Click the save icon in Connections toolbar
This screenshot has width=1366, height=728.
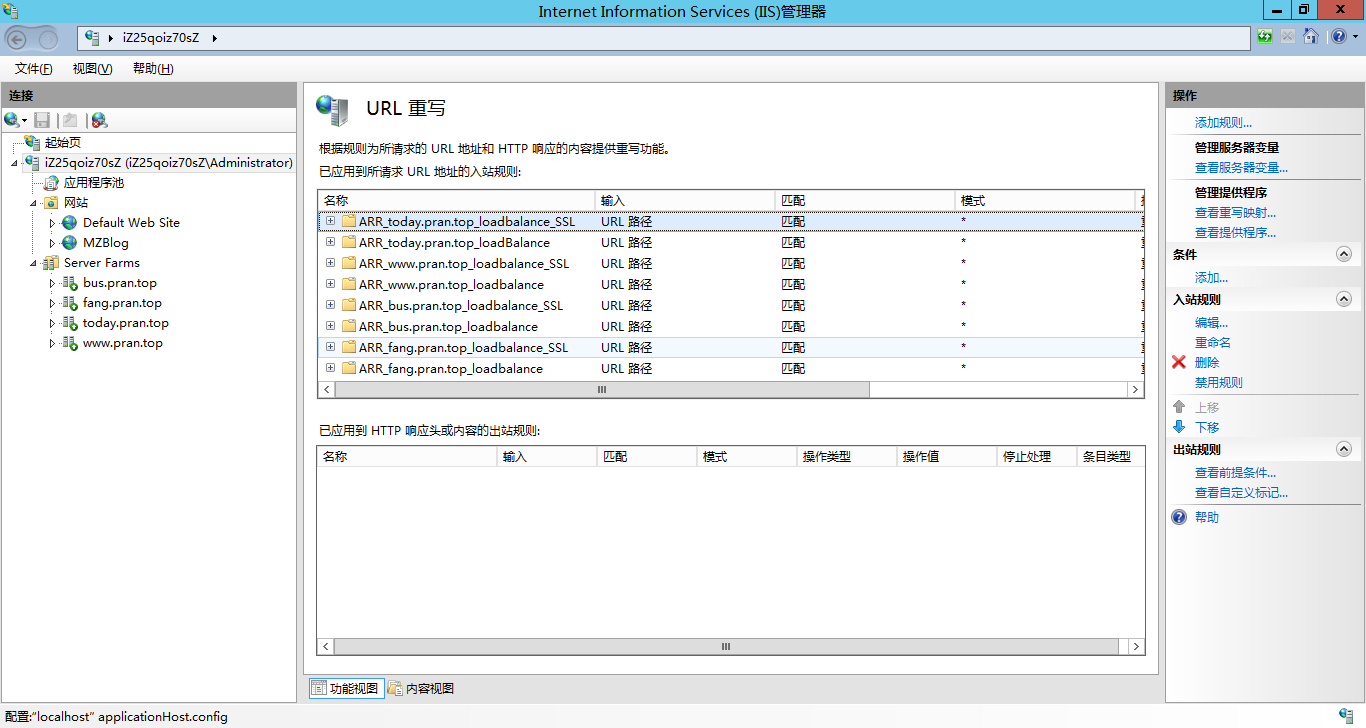[42, 120]
